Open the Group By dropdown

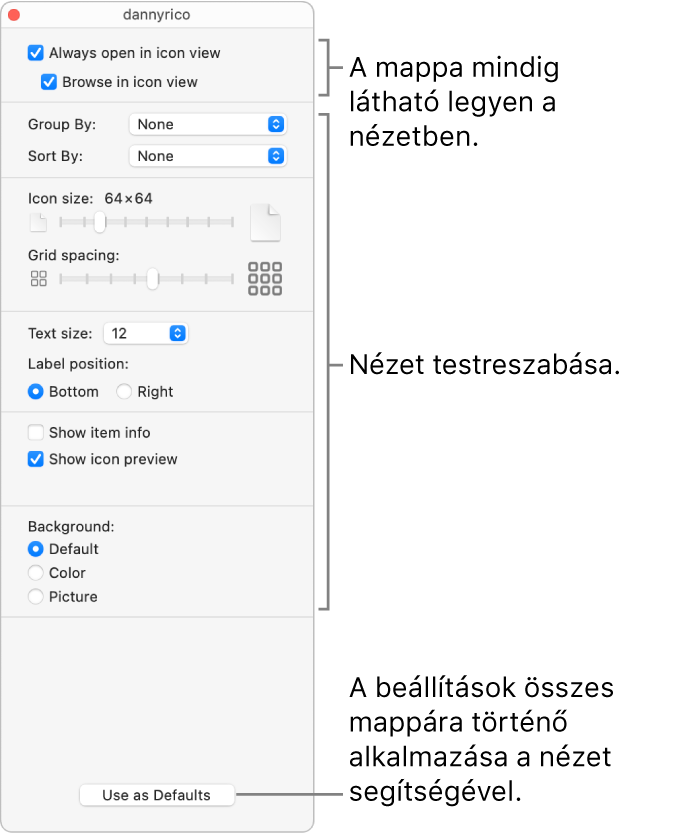click(208, 124)
